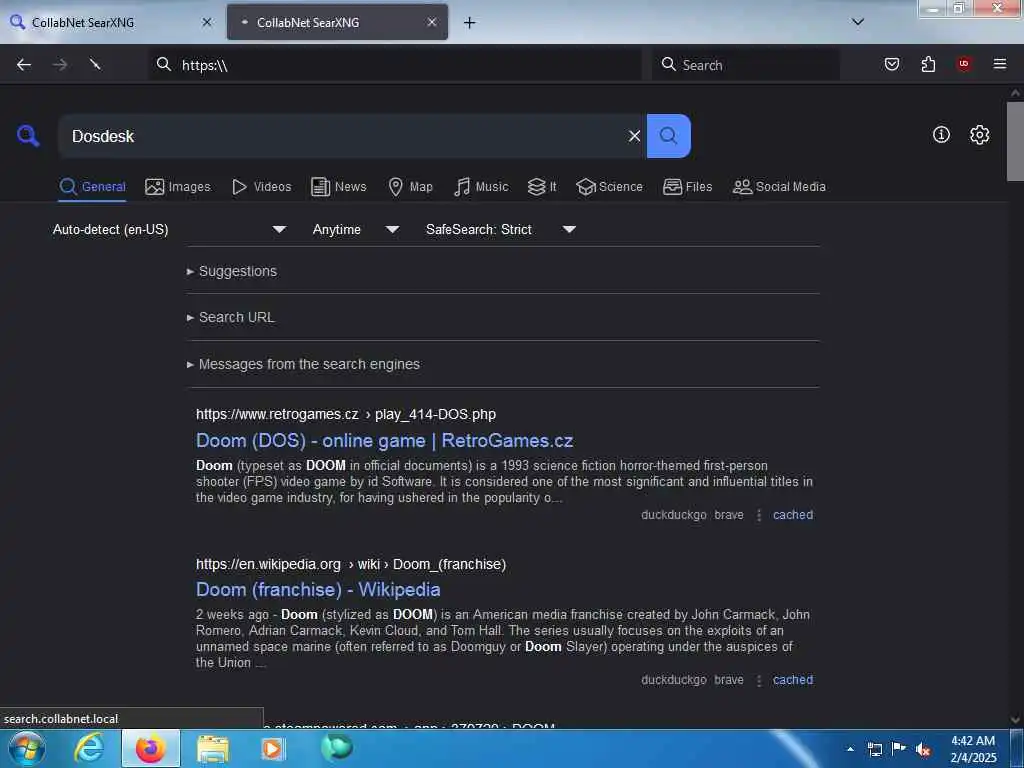Click the Firefox toolbar Search box
The width and height of the screenshot is (1024, 768).
pos(746,65)
